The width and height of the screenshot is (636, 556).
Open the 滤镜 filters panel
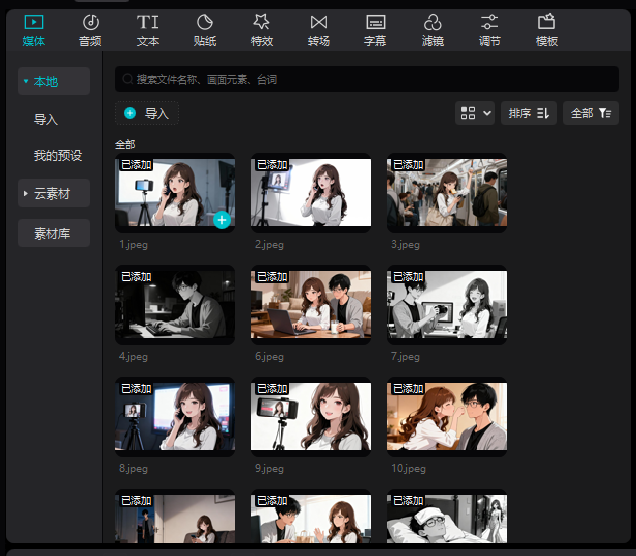tap(432, 30)
